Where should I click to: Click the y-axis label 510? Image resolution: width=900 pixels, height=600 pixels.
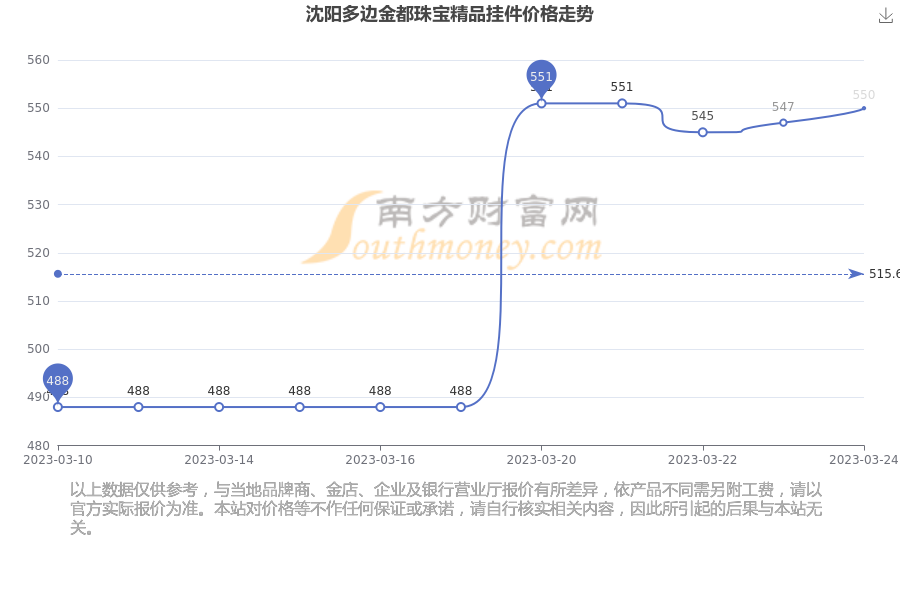(38, 301)
